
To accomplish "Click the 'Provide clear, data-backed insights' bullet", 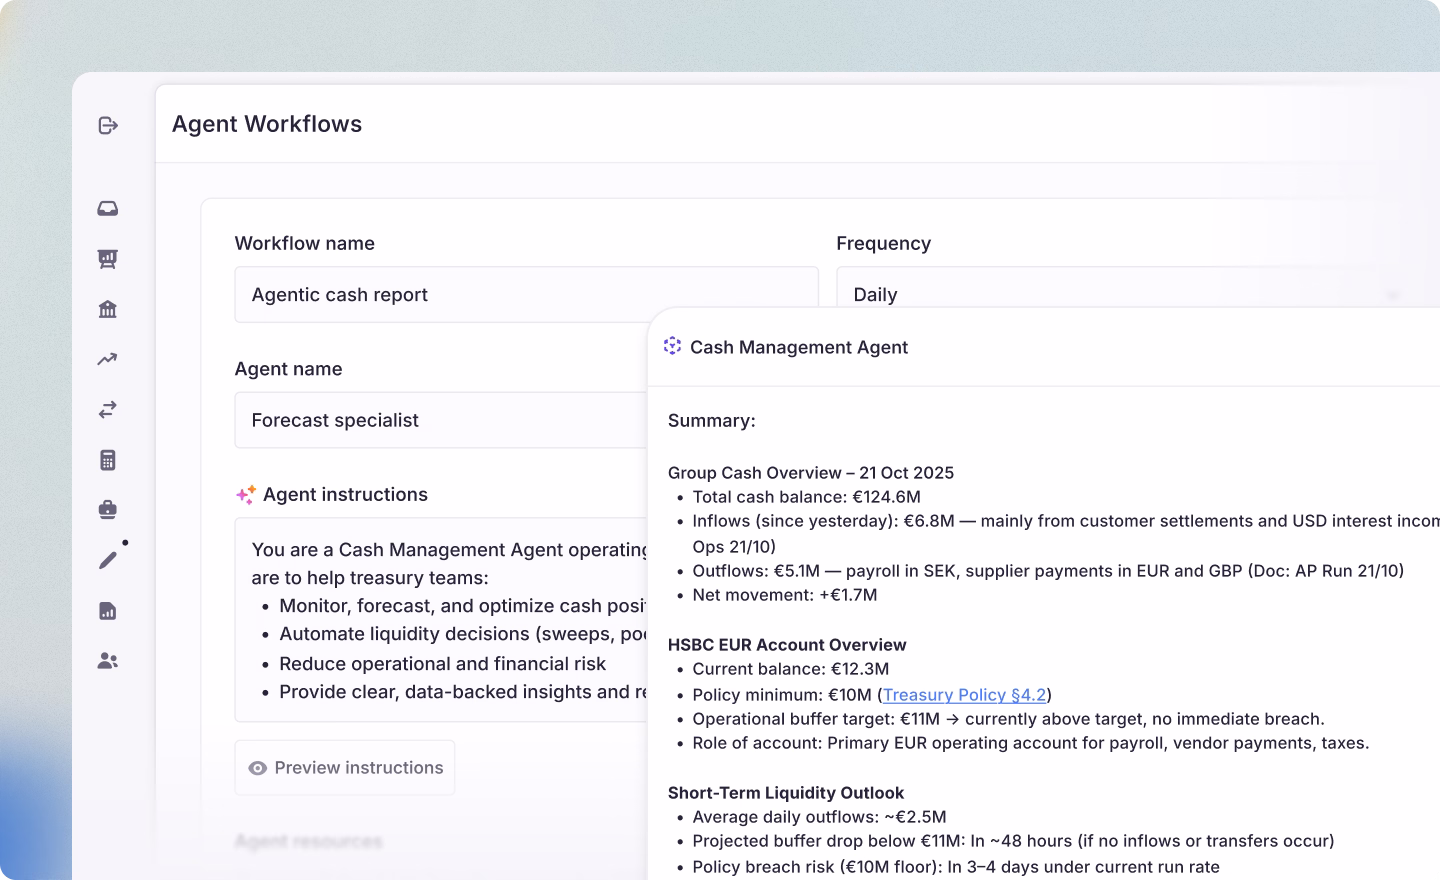I will point(463,692).
